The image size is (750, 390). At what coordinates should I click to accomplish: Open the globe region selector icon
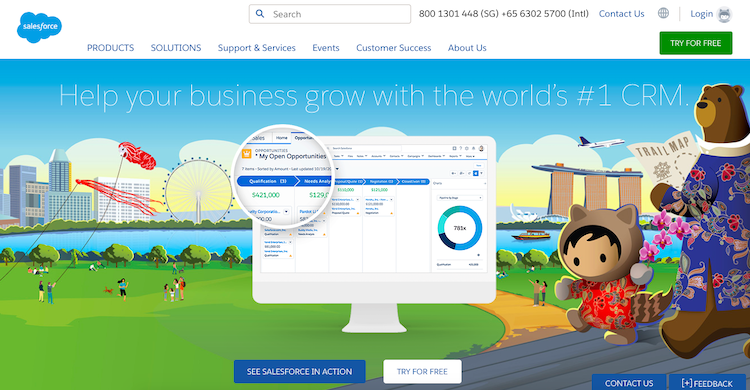coord(663,13)
